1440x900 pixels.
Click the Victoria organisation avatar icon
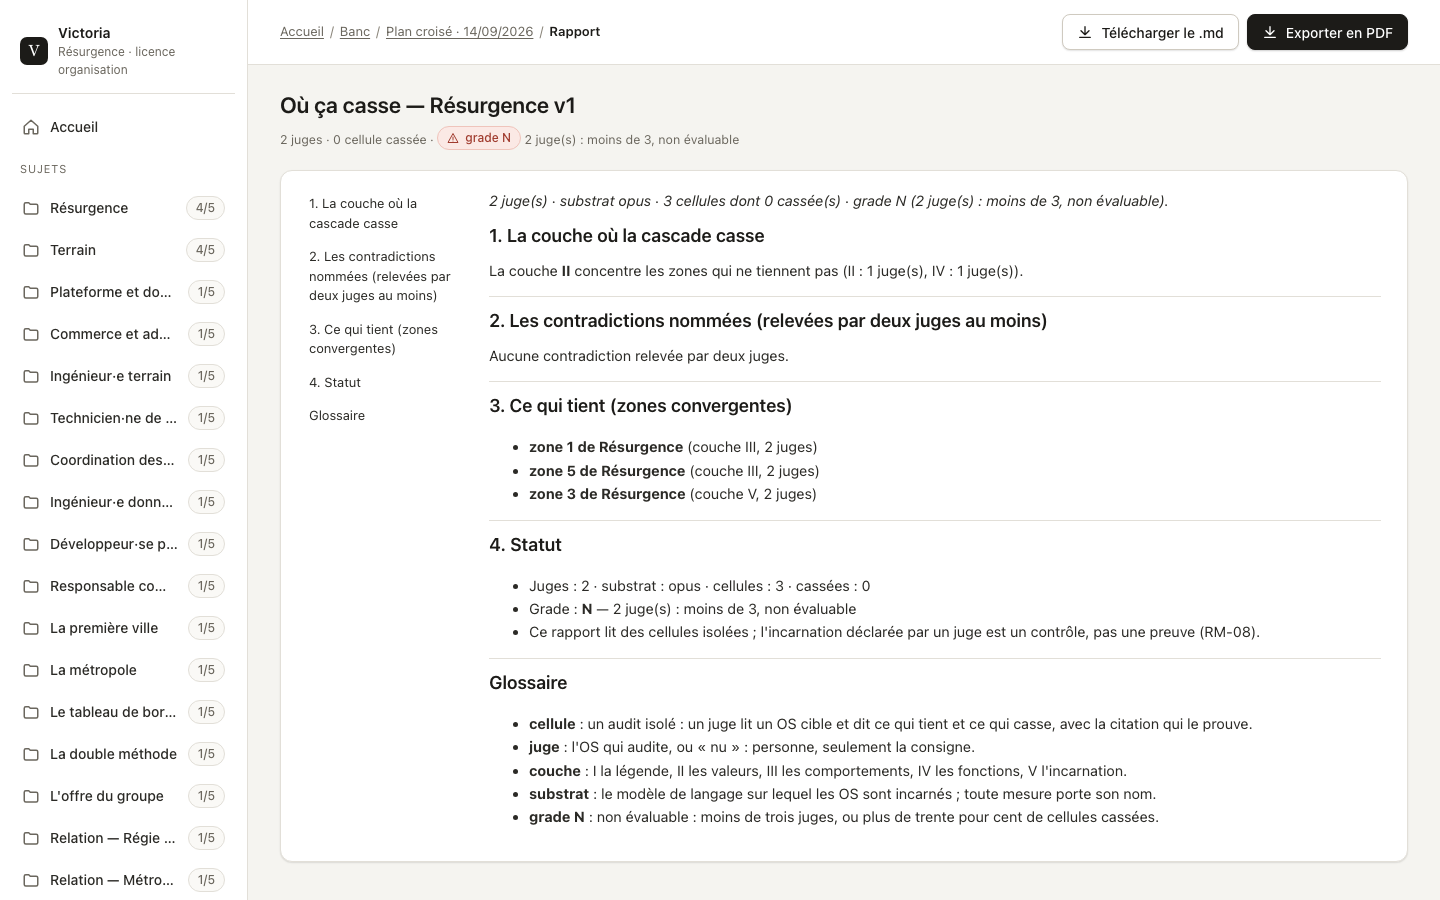pyautogui.click(x=34, y=50)
